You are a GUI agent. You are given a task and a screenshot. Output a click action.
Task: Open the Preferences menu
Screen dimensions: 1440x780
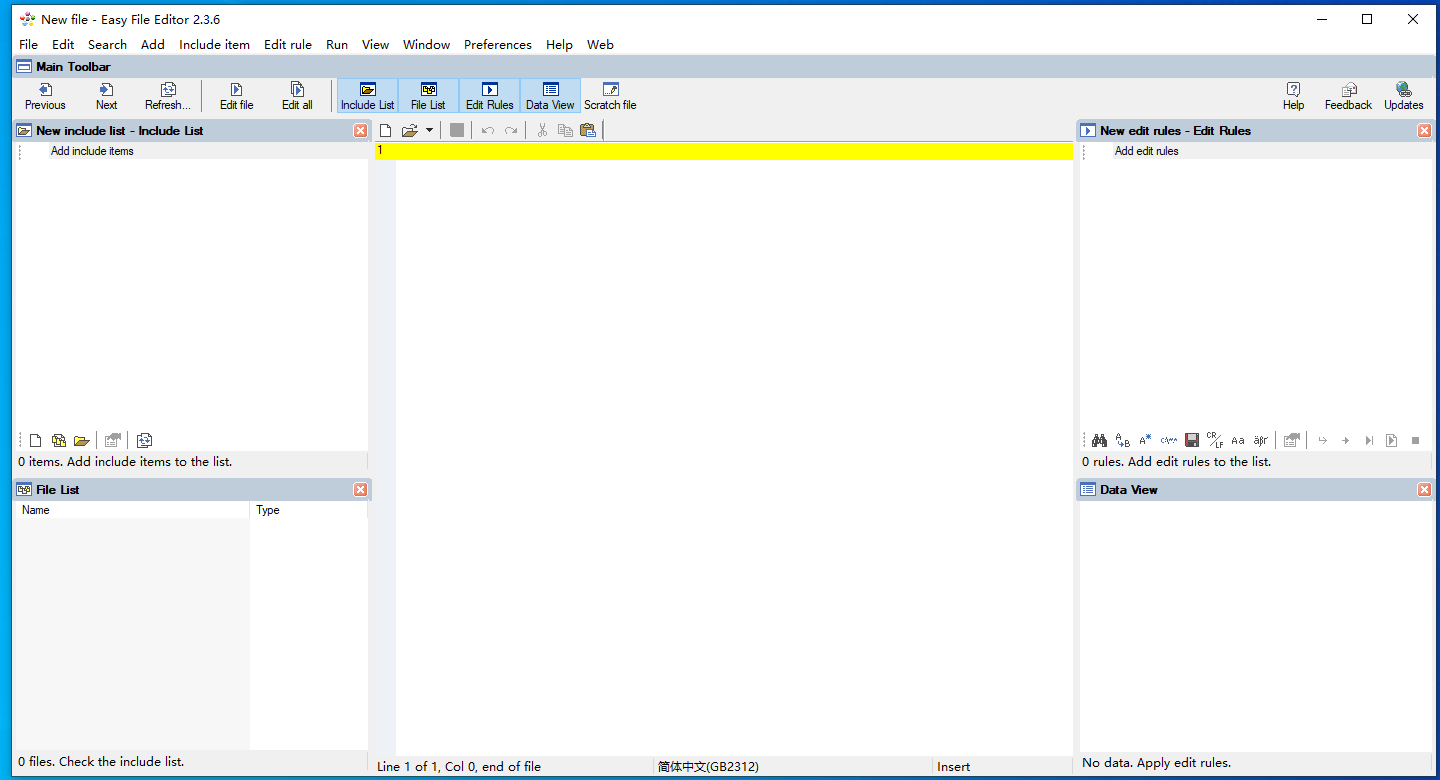coord(498,44)
